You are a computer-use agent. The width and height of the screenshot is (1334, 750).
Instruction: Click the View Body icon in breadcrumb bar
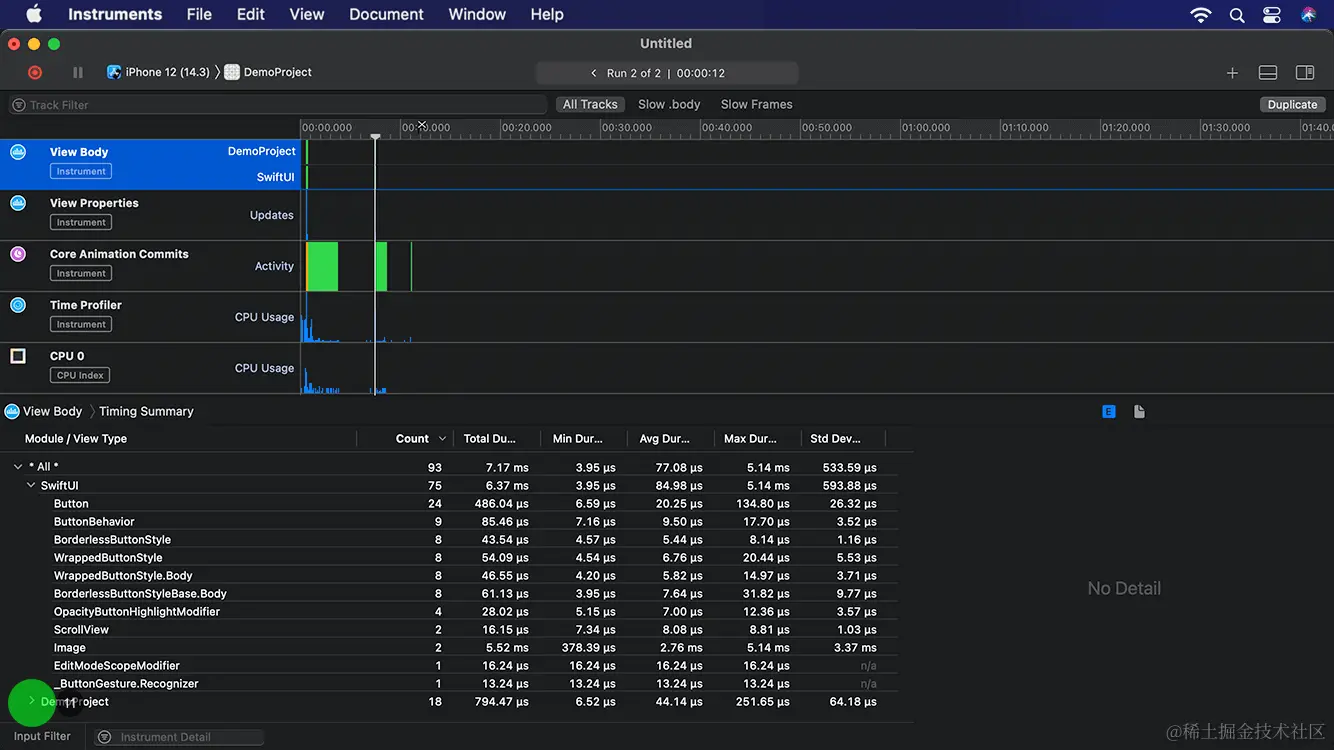pos(12,411)
